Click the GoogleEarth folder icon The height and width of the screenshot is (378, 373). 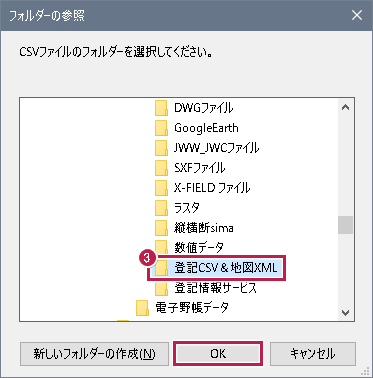161,128
